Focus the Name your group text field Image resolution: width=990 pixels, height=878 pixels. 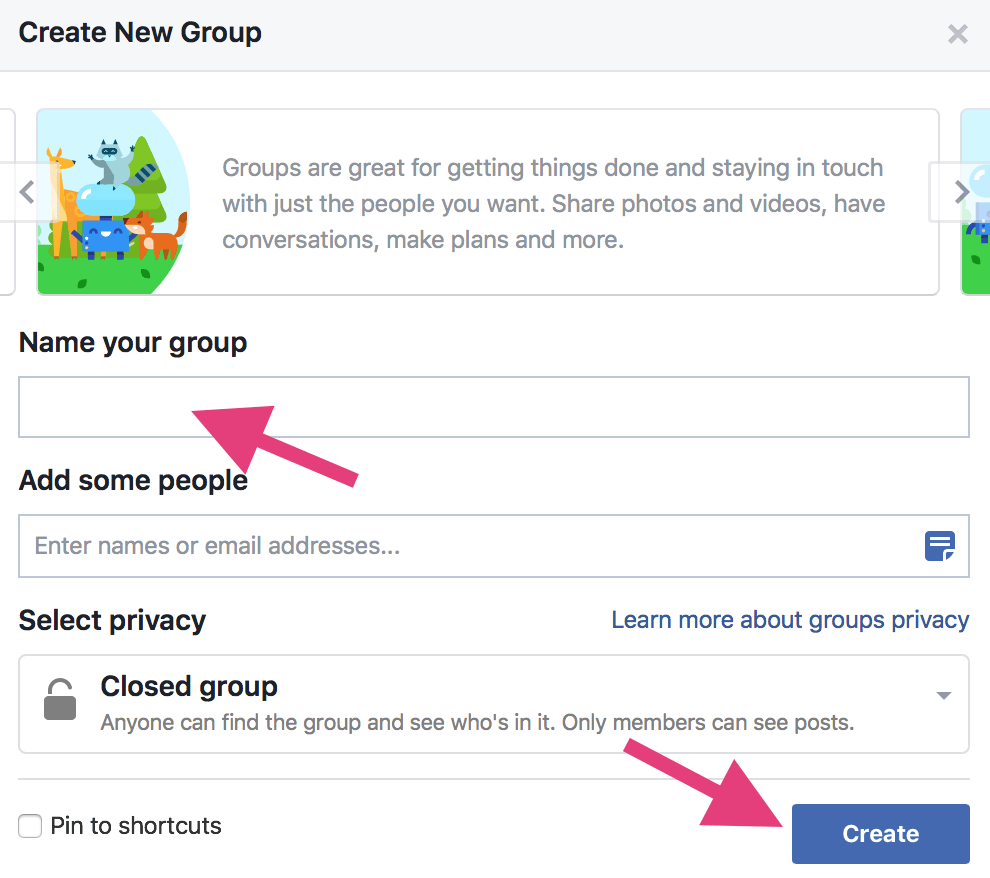[494, 407]
